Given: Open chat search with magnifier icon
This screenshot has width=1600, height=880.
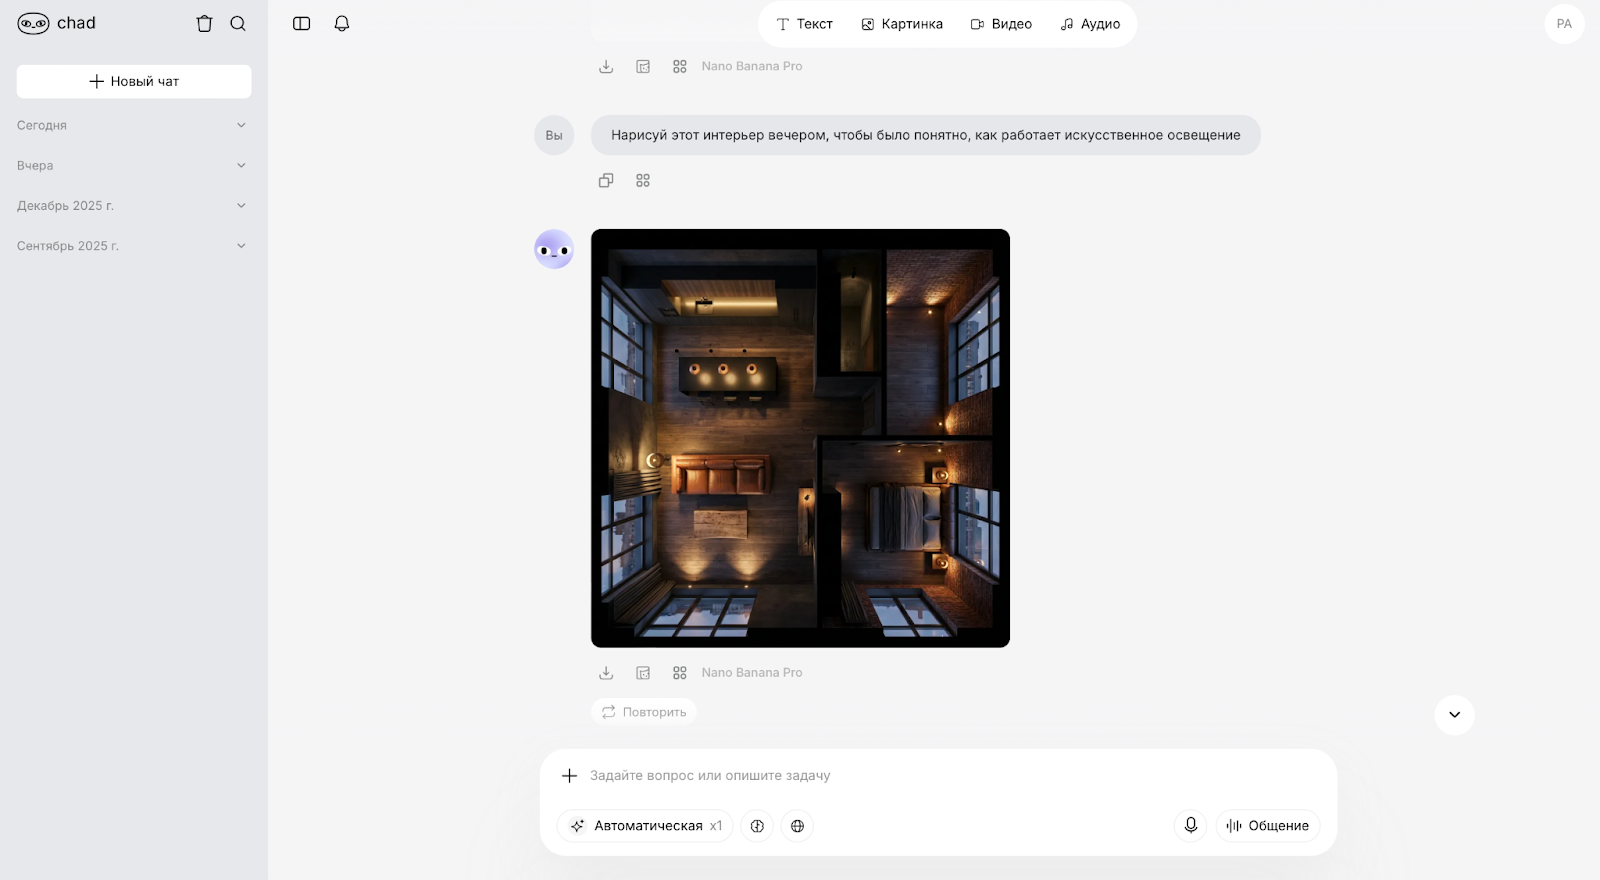Looking at the screenshot, I should pyautogui.click(x=238, y=24).
